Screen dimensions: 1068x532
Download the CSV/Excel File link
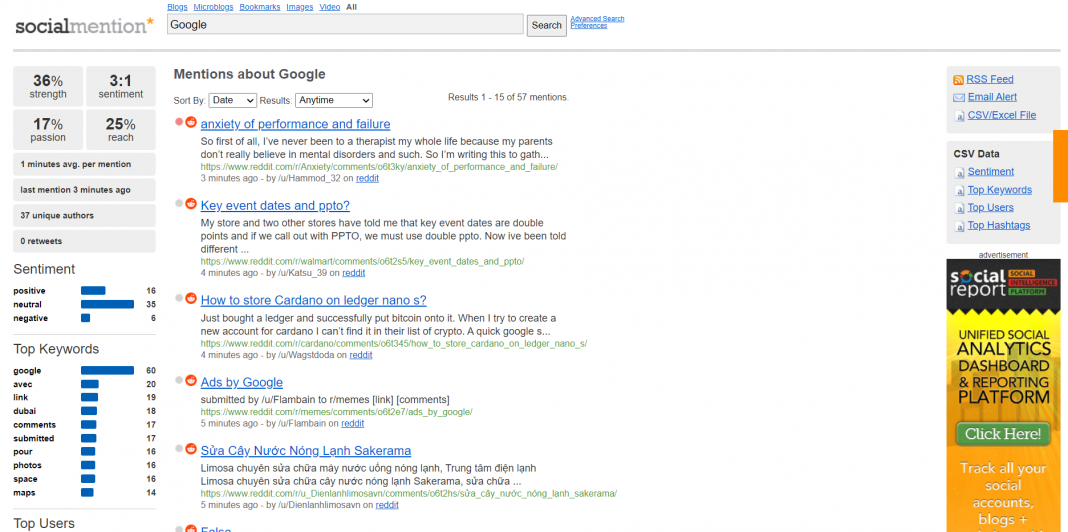[x=1002, y=116]
